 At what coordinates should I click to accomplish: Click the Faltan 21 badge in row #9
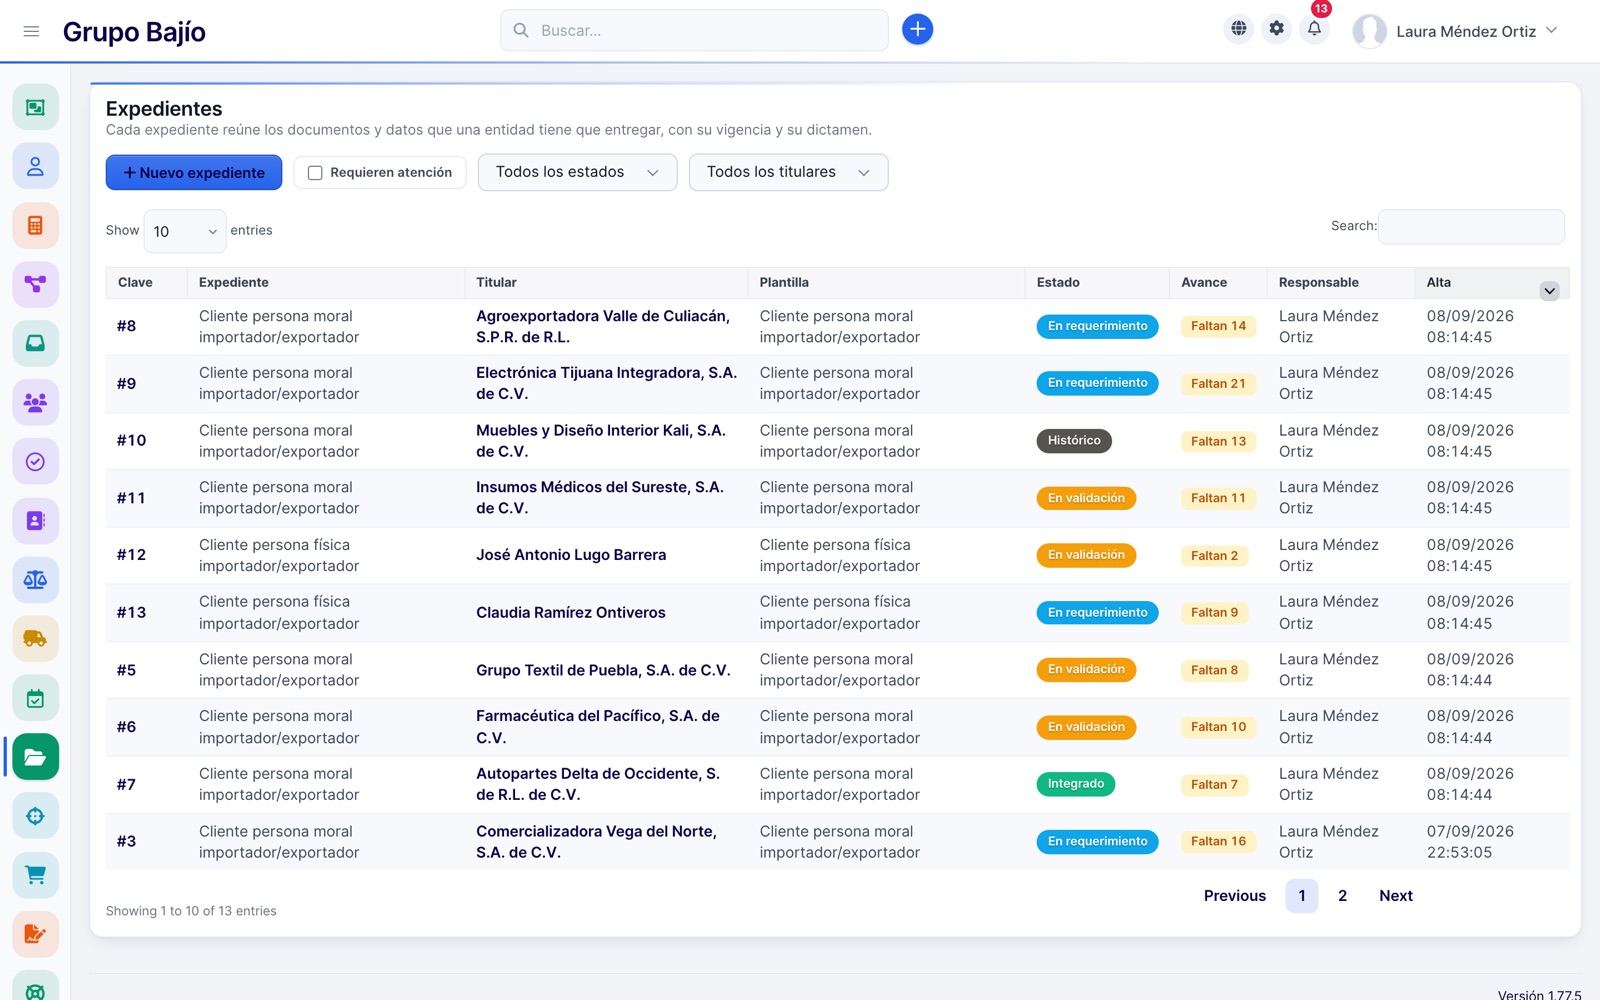point(1218,384)
